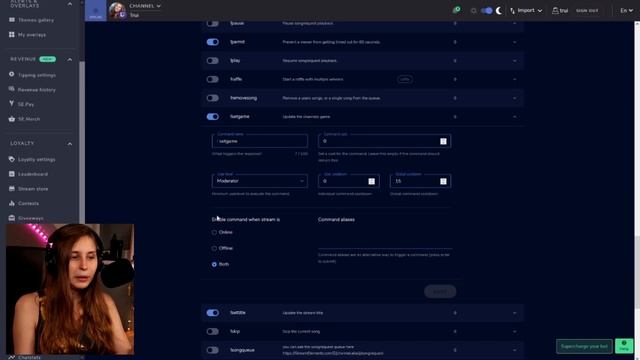Screen dimensions: 640x360
Task: Enable the !play command switch
Action: pyautogui.click(x=213, y=61)
